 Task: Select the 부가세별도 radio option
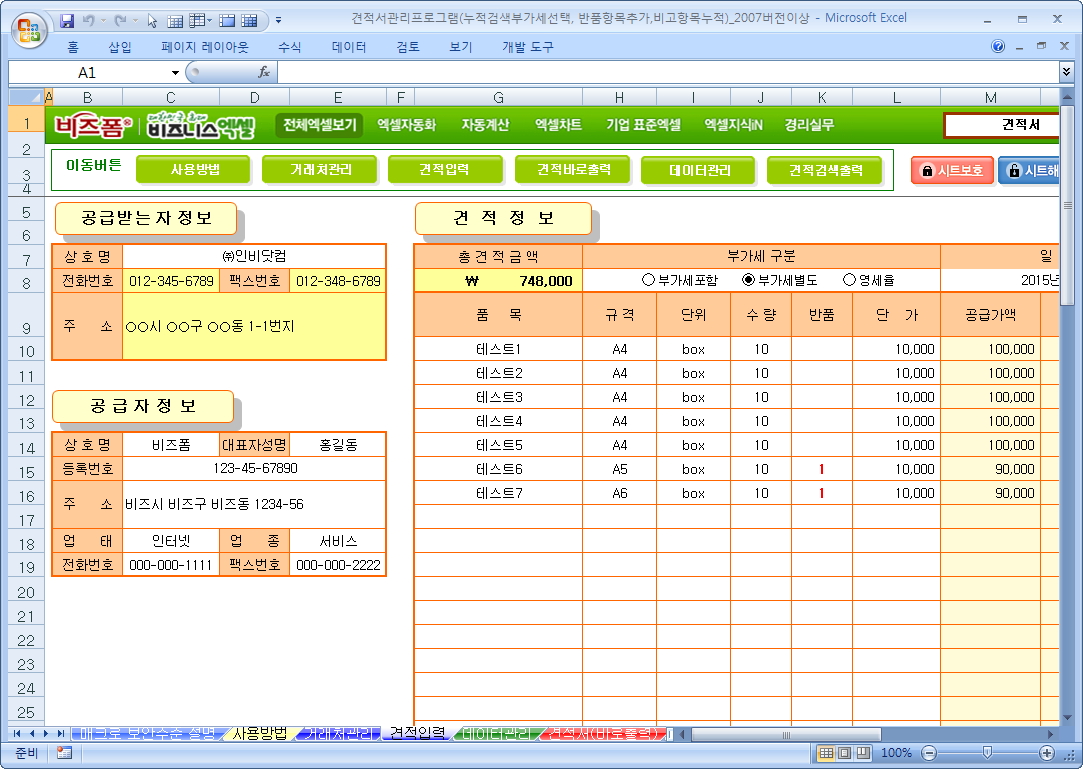coord(748,281)
